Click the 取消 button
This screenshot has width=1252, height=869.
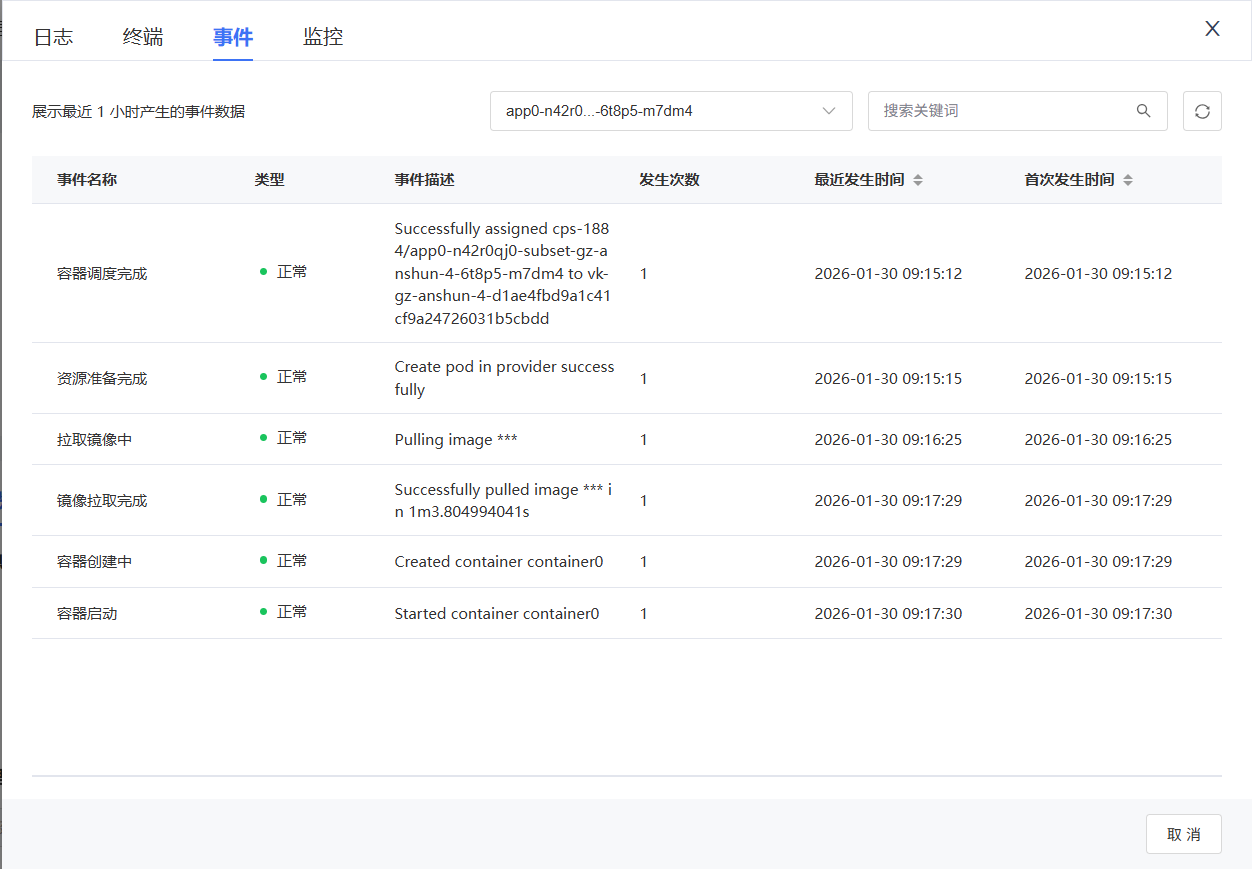point(1183,834)
